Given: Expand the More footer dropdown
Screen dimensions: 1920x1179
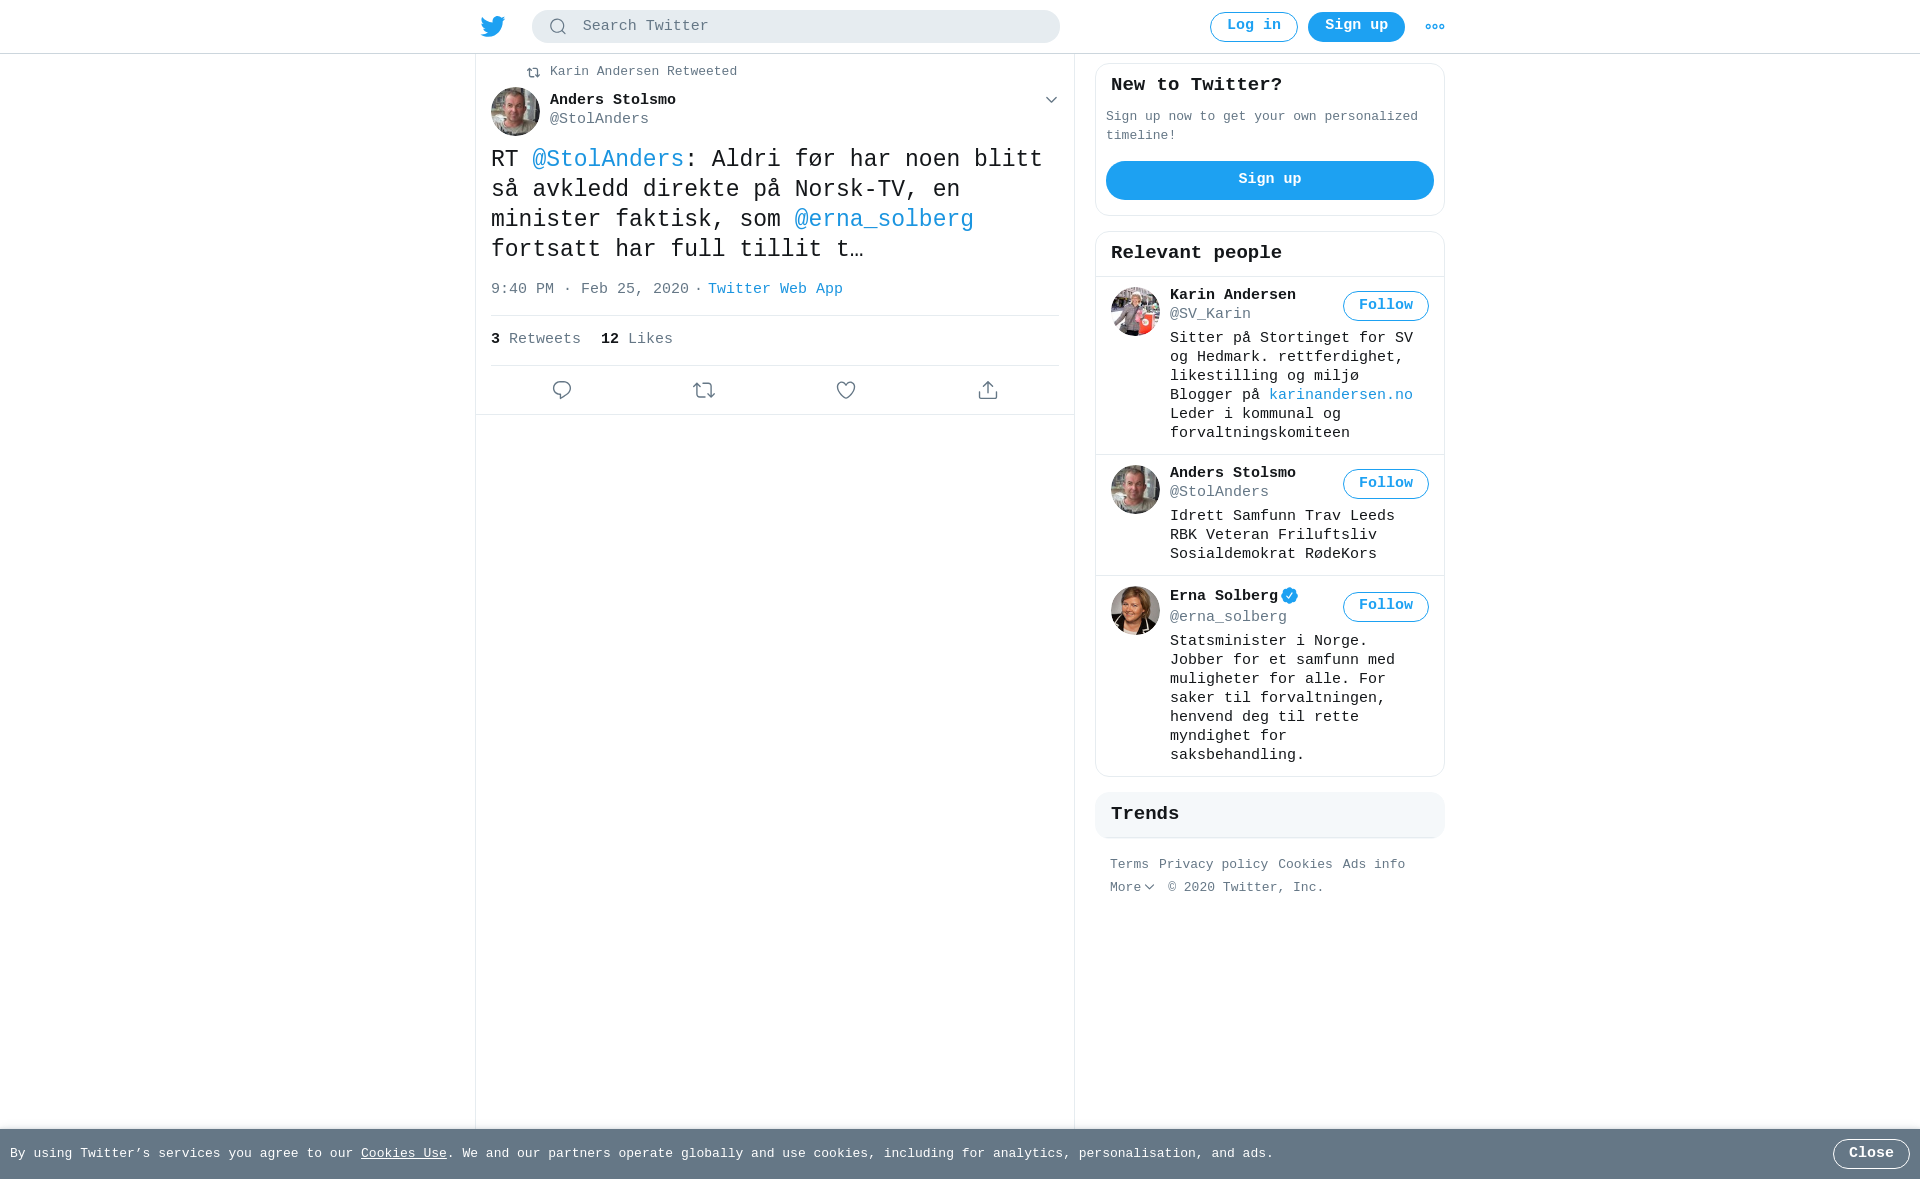Looking at the screenshot, I should 1132,888.
